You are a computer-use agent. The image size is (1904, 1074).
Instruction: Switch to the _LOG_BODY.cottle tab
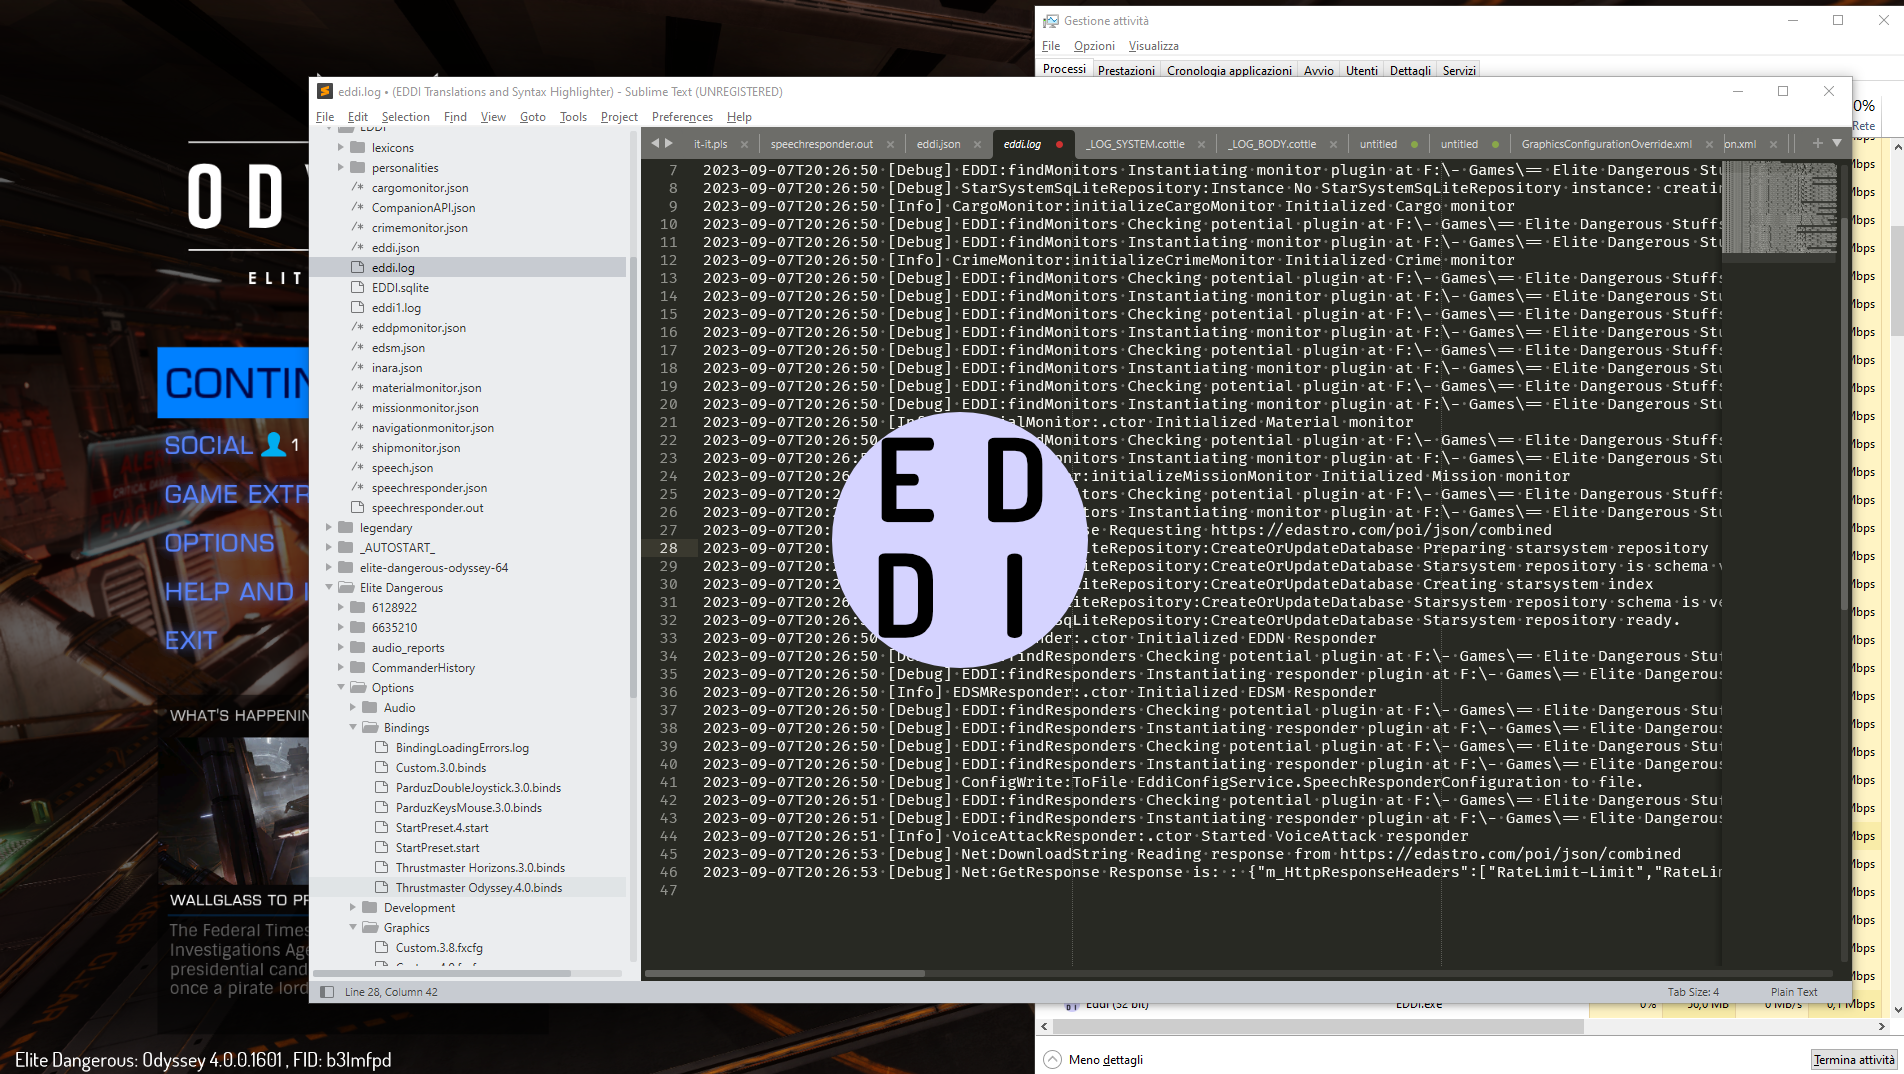pyautogui.click(x=1272, y=144)
